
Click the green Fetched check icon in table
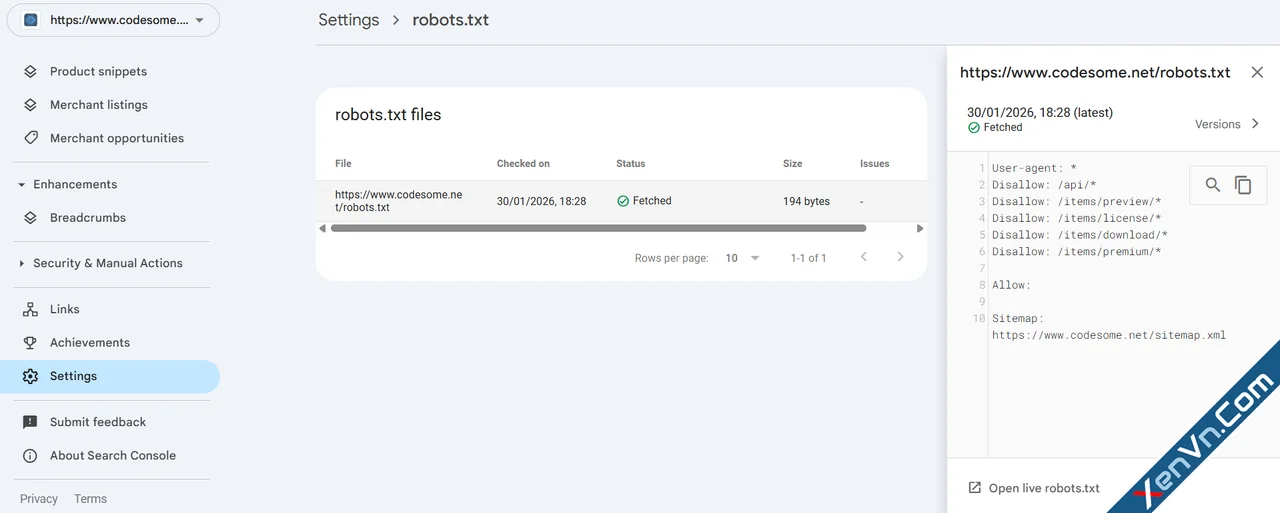(623, 201)
